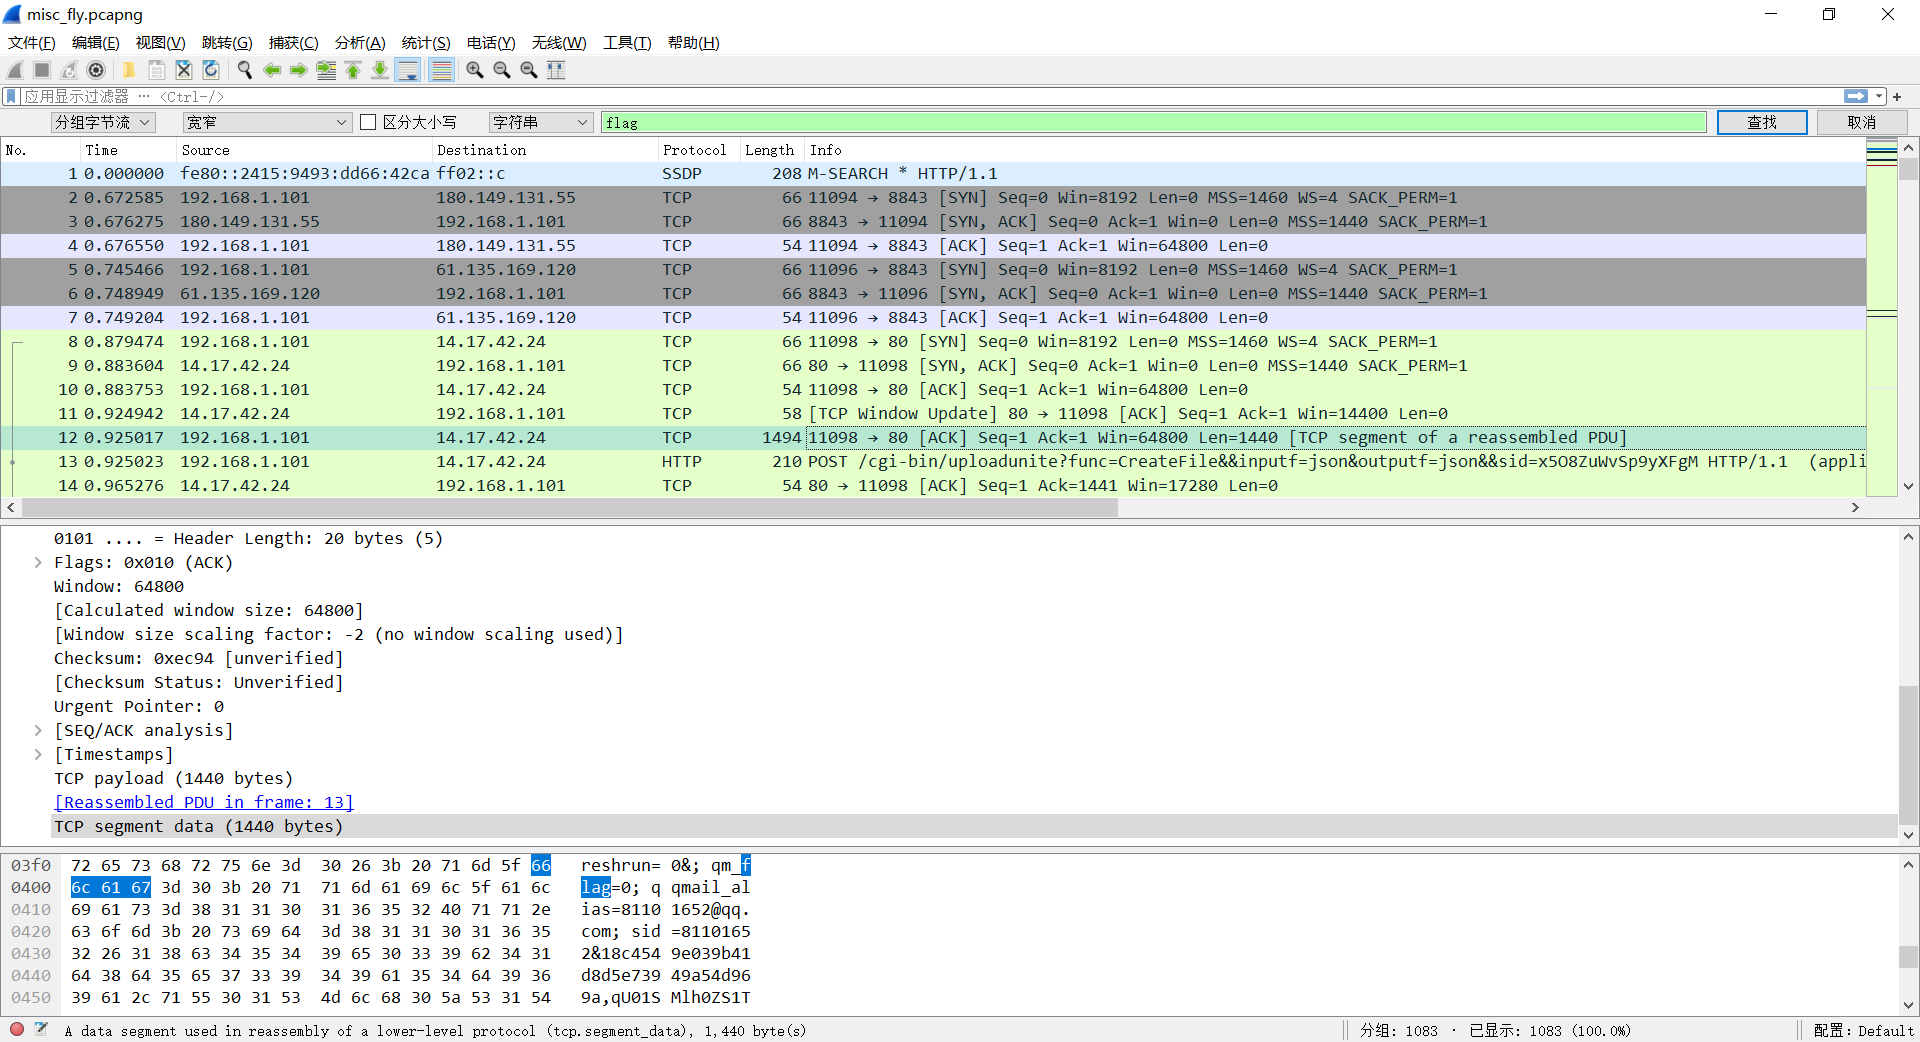Jump to the last packet icon

point(380,70)
